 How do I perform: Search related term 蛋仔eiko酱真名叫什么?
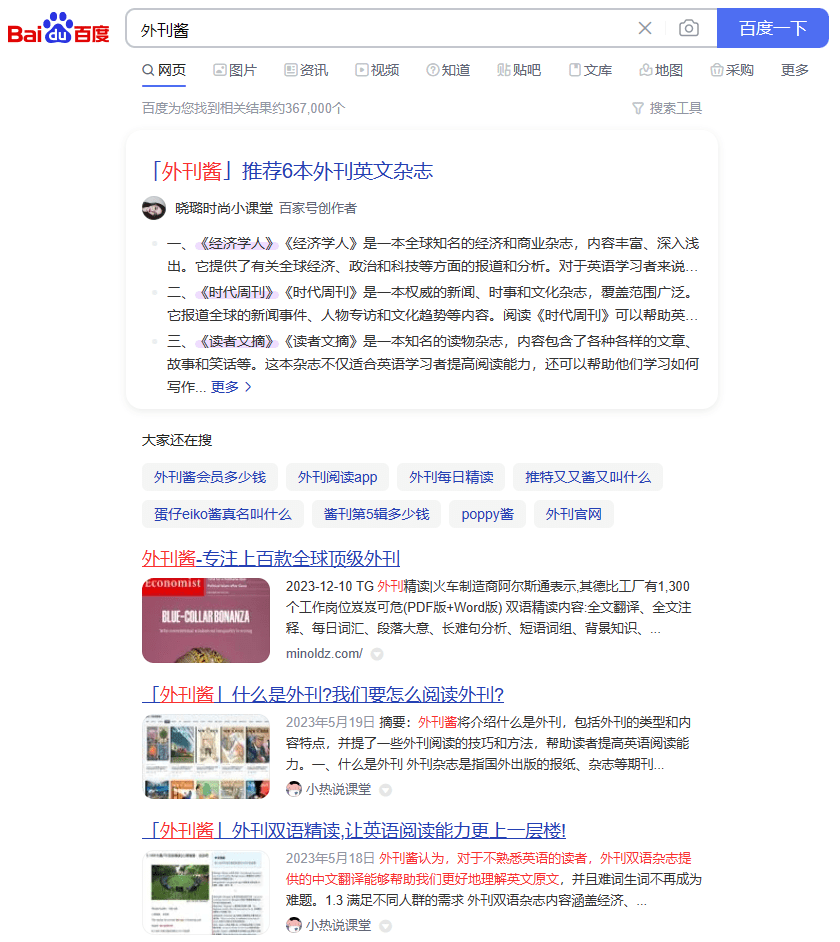coord(223,515)
